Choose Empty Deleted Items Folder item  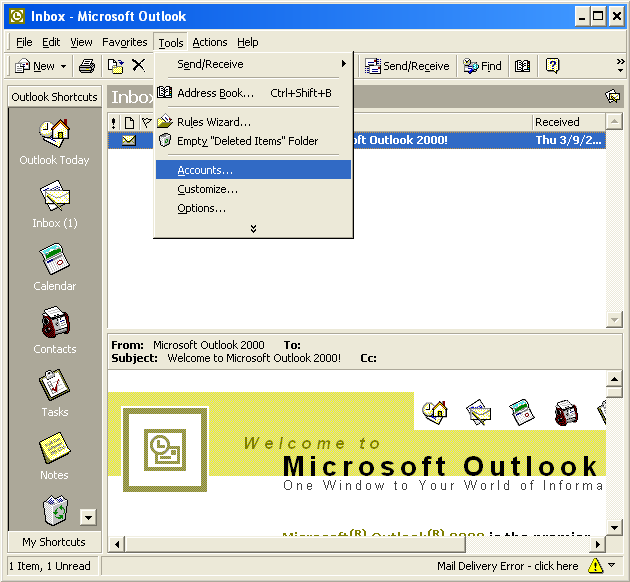(253, 141)
